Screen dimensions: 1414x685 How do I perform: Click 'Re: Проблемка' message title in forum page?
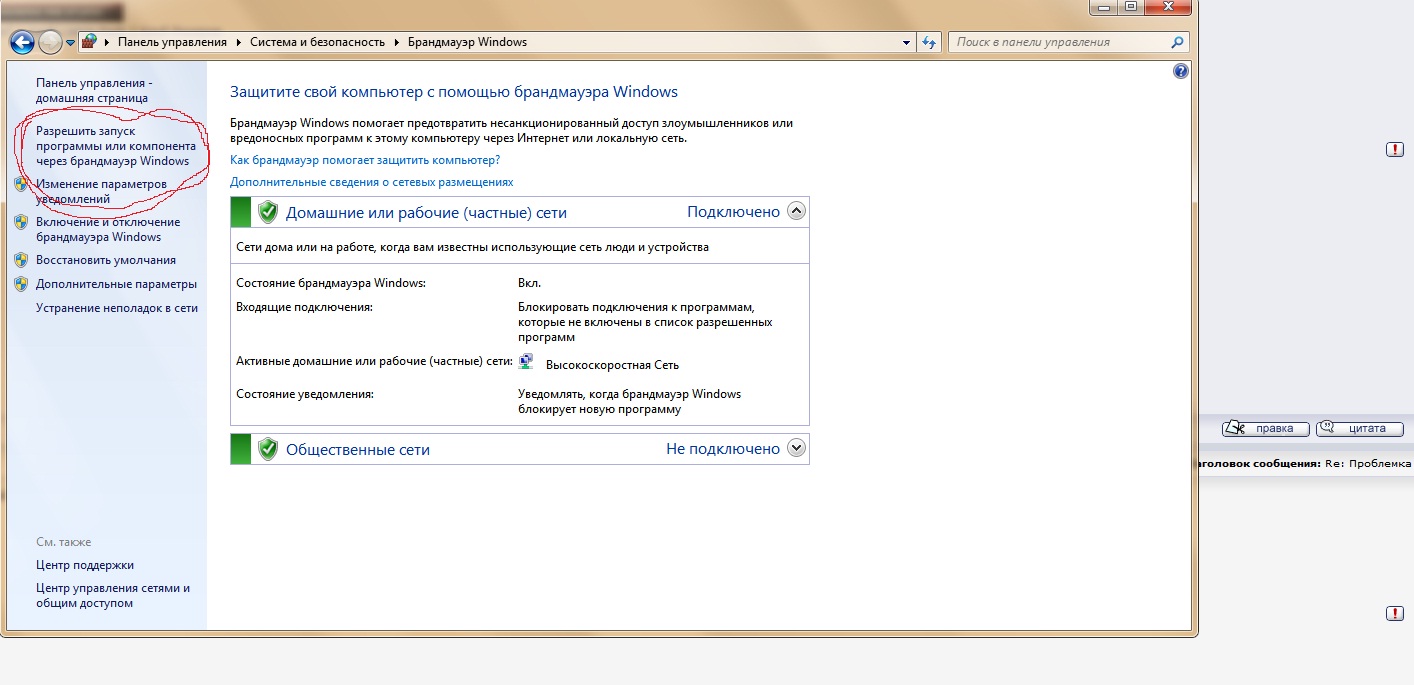point(1368,464)
